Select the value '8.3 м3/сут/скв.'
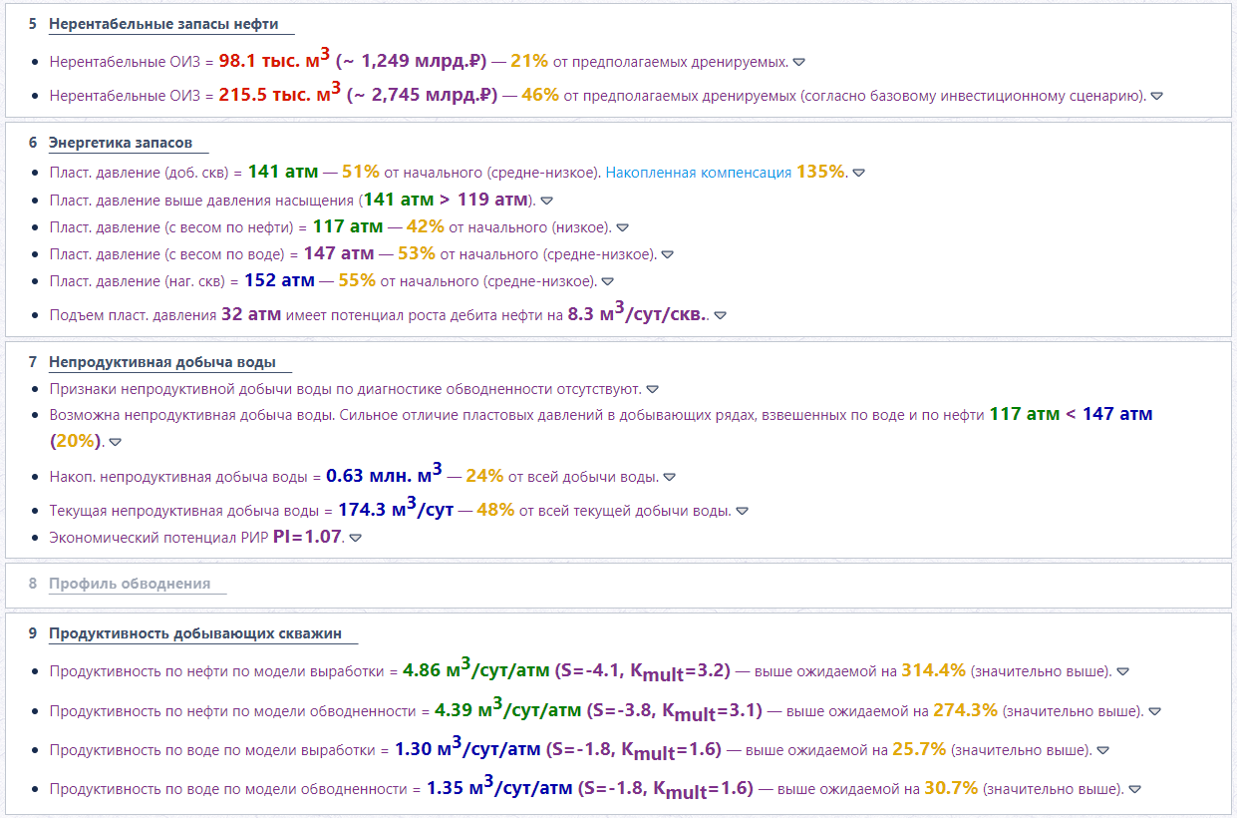1237x818 pixels. (637, 313)
